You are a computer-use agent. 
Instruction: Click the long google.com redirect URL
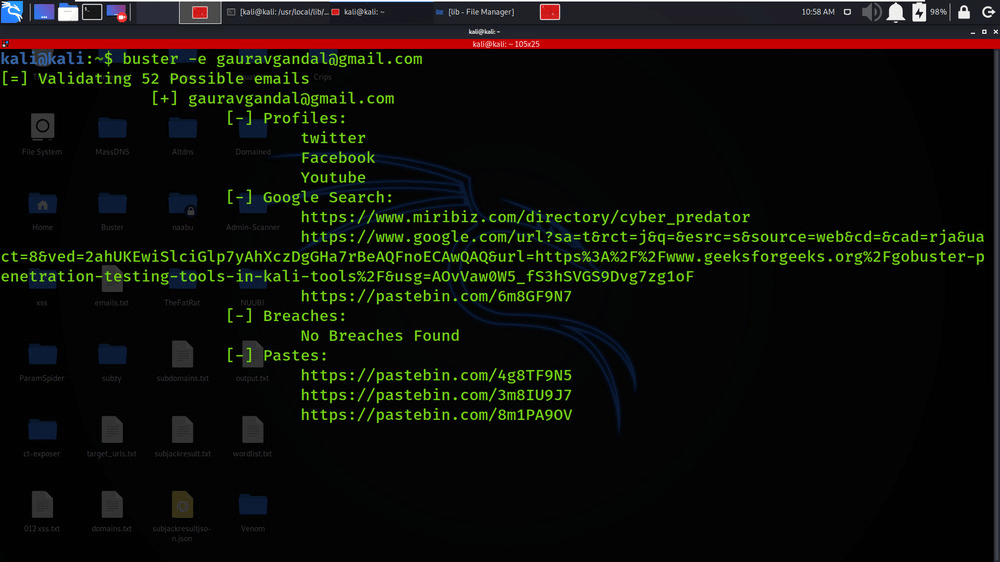(x=493, y=256)
